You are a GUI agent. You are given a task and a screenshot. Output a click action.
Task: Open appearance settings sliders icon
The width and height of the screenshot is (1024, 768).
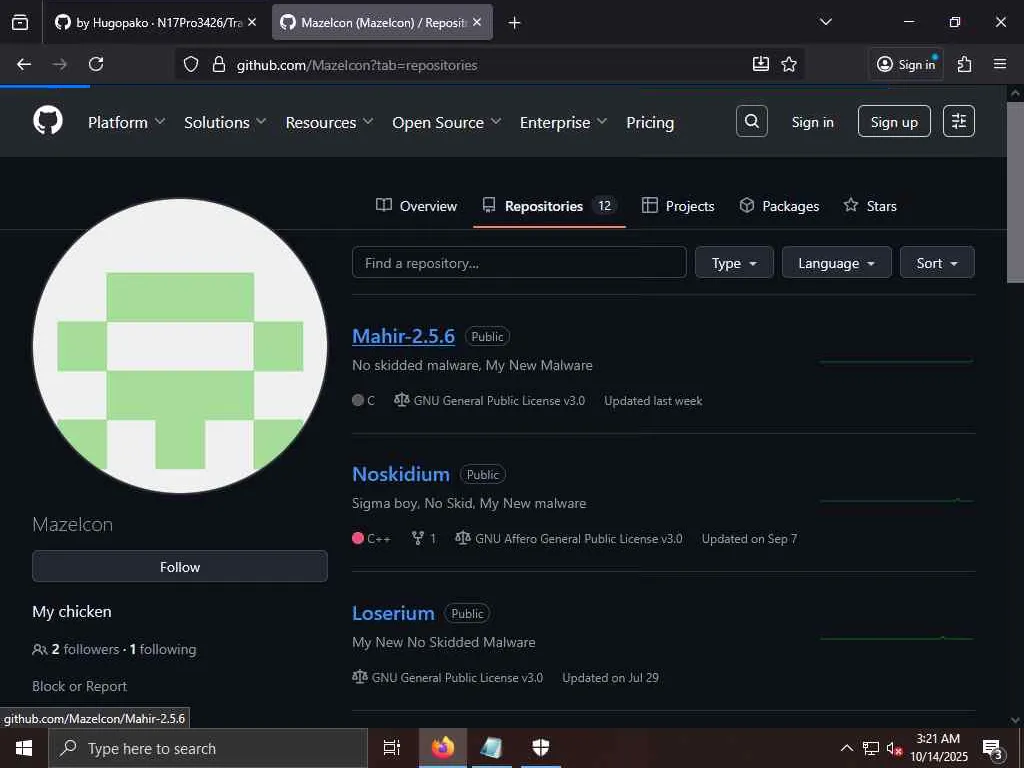(959, 121)
